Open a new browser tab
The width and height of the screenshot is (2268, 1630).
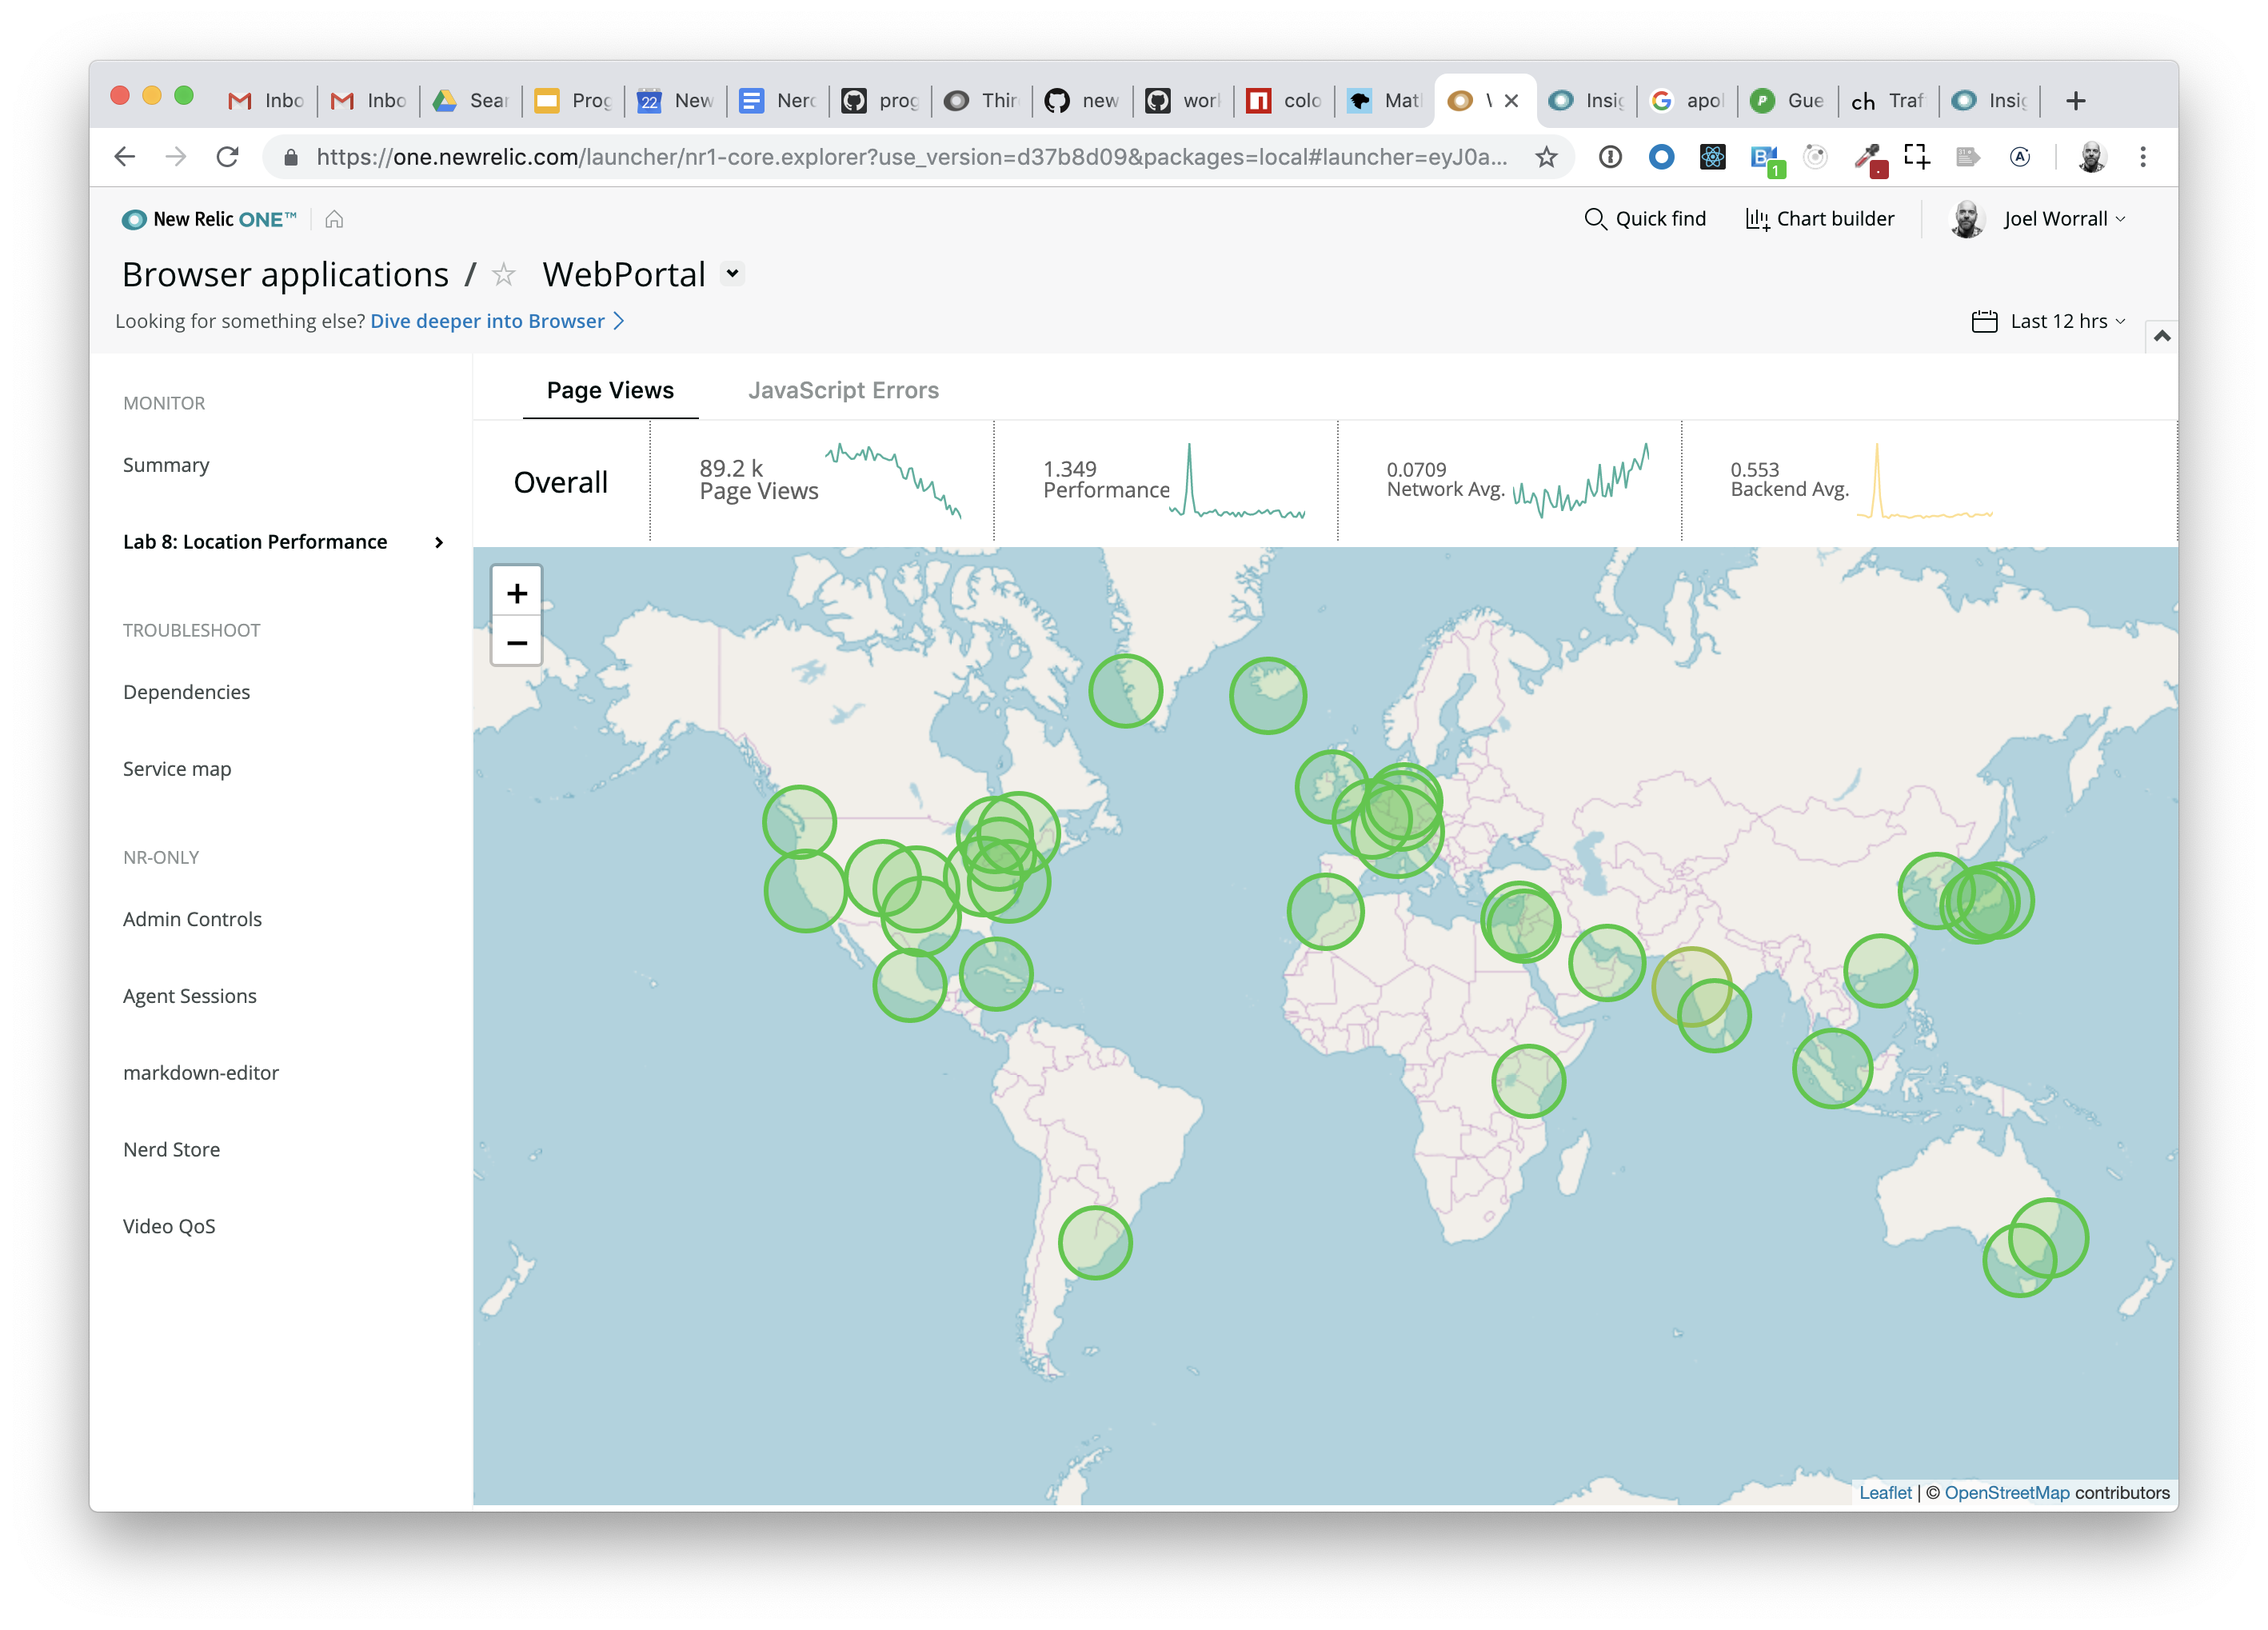click(2075, 101)
